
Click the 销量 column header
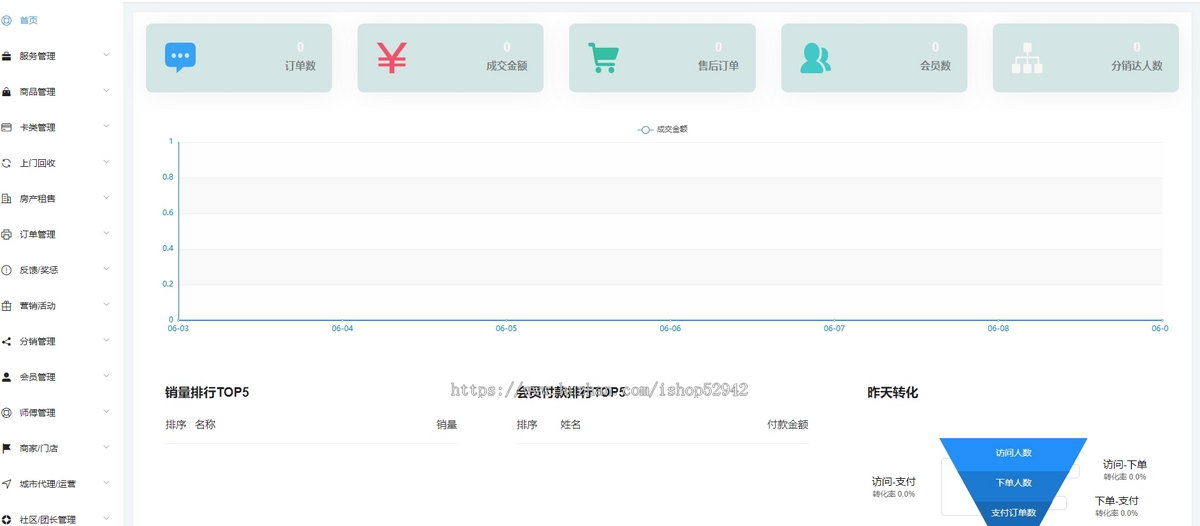446,425
